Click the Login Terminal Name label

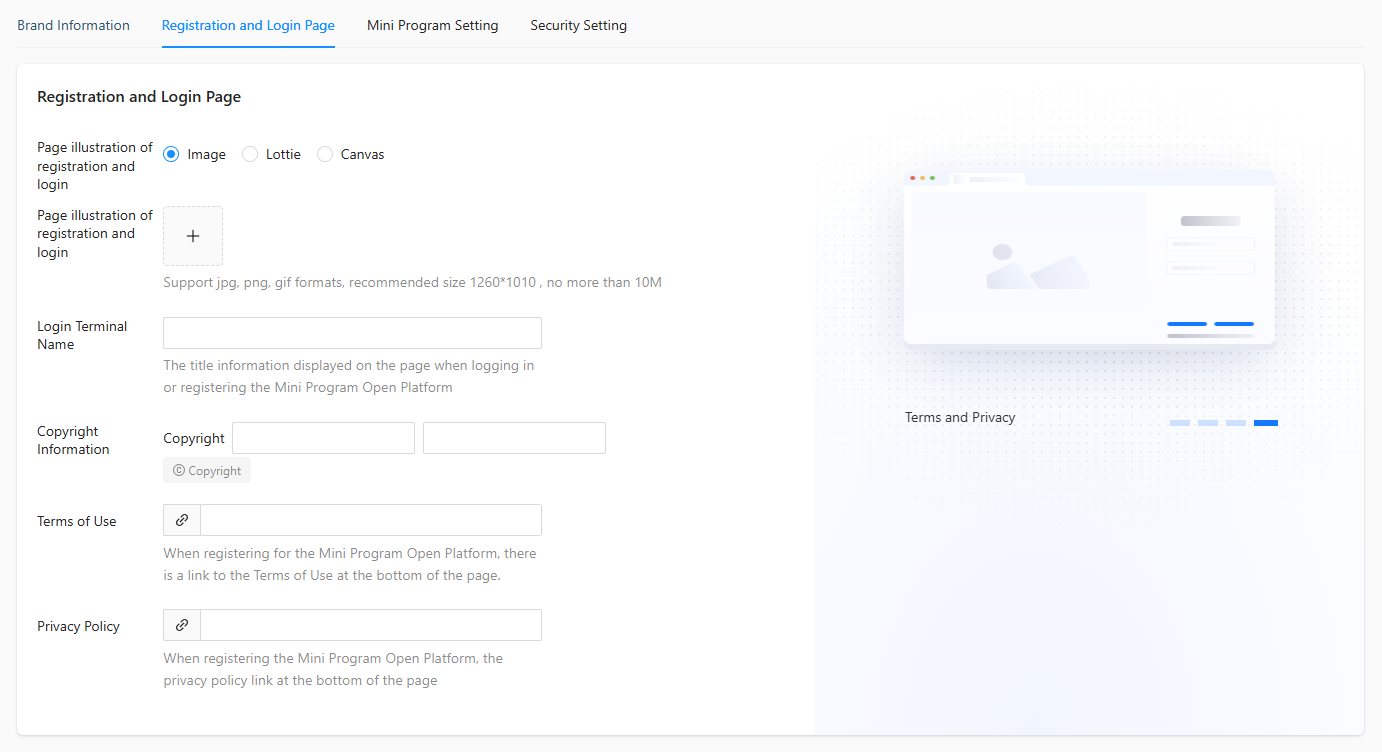82,335
